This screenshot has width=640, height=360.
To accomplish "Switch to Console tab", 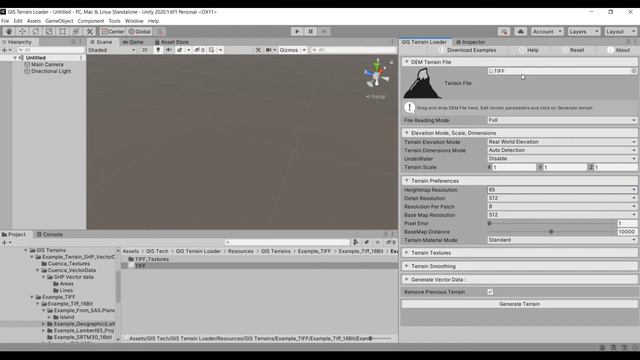I will 50,234.
